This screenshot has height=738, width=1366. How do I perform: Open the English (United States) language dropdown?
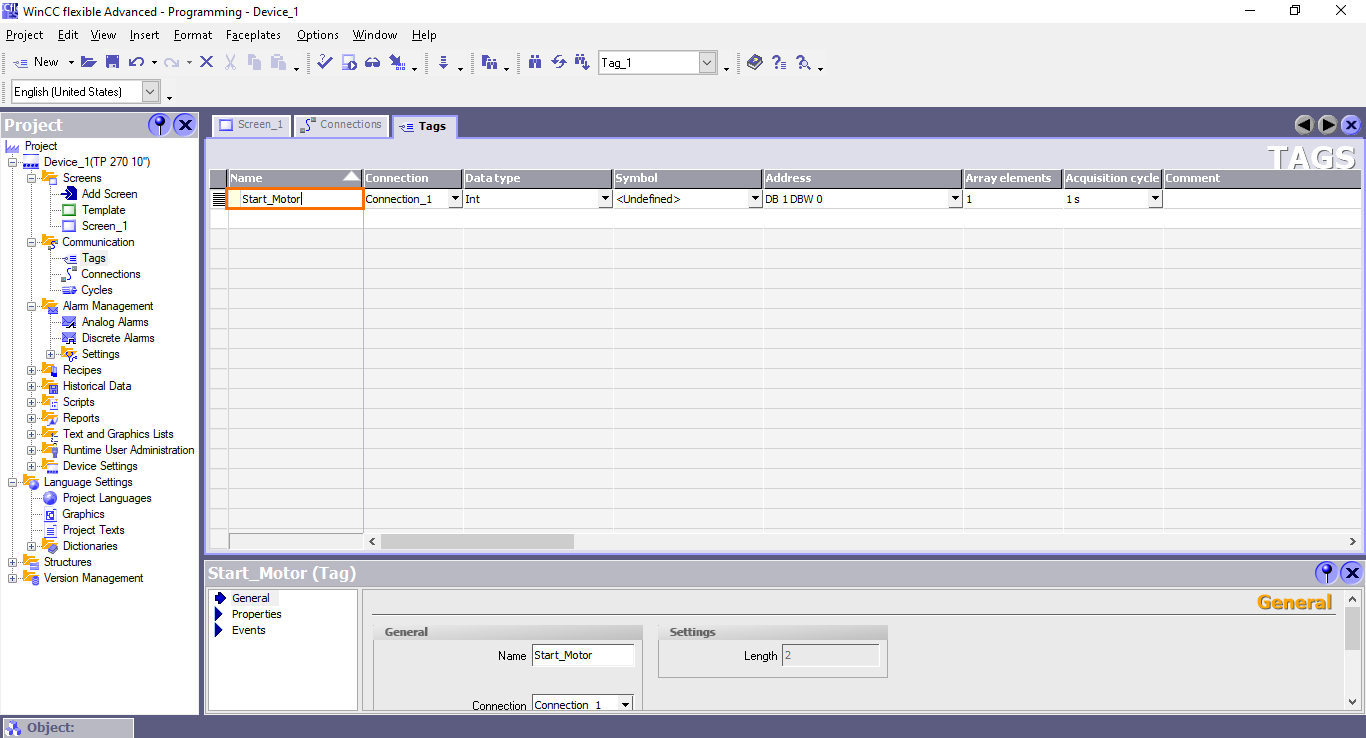point(151,92)
